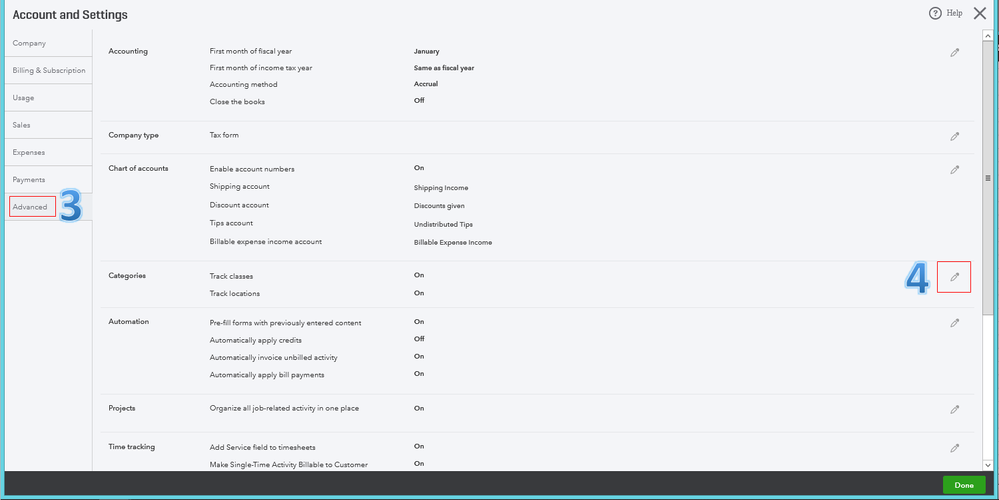The height and width of the screenshot is (500, 999).
Task: Click the 'Undistributed Tips' value
Action: point(443,224)
